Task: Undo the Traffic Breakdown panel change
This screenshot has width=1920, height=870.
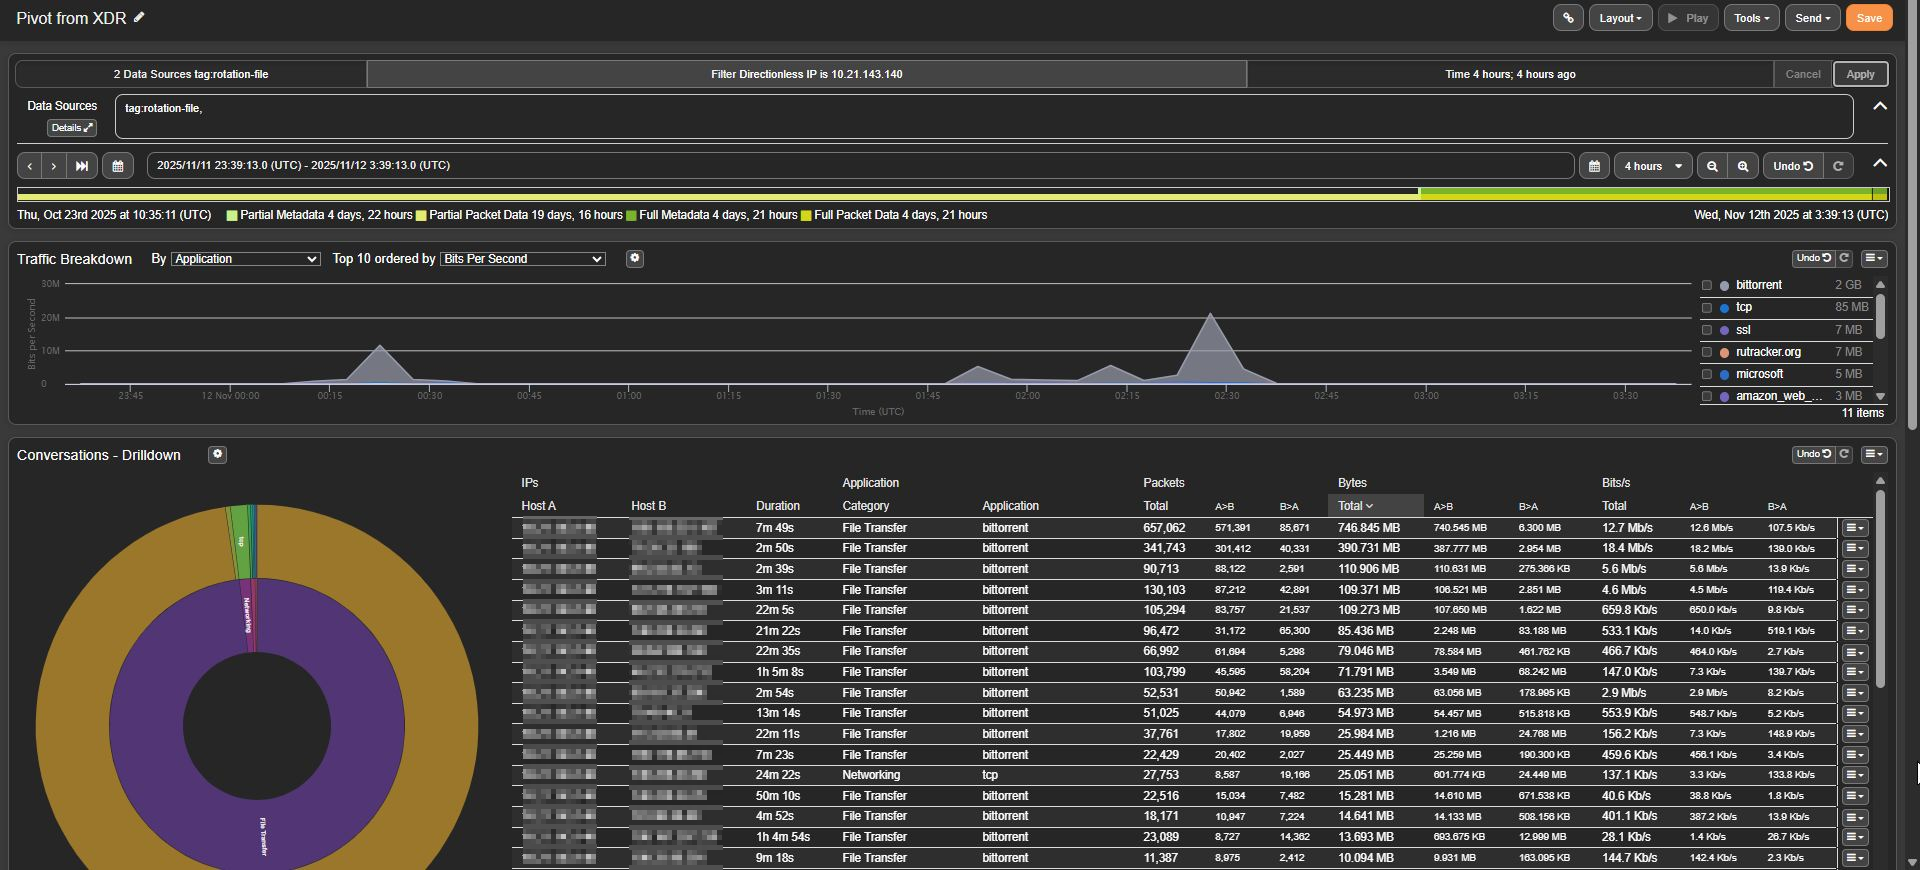Action: [x=1813, y=258]
